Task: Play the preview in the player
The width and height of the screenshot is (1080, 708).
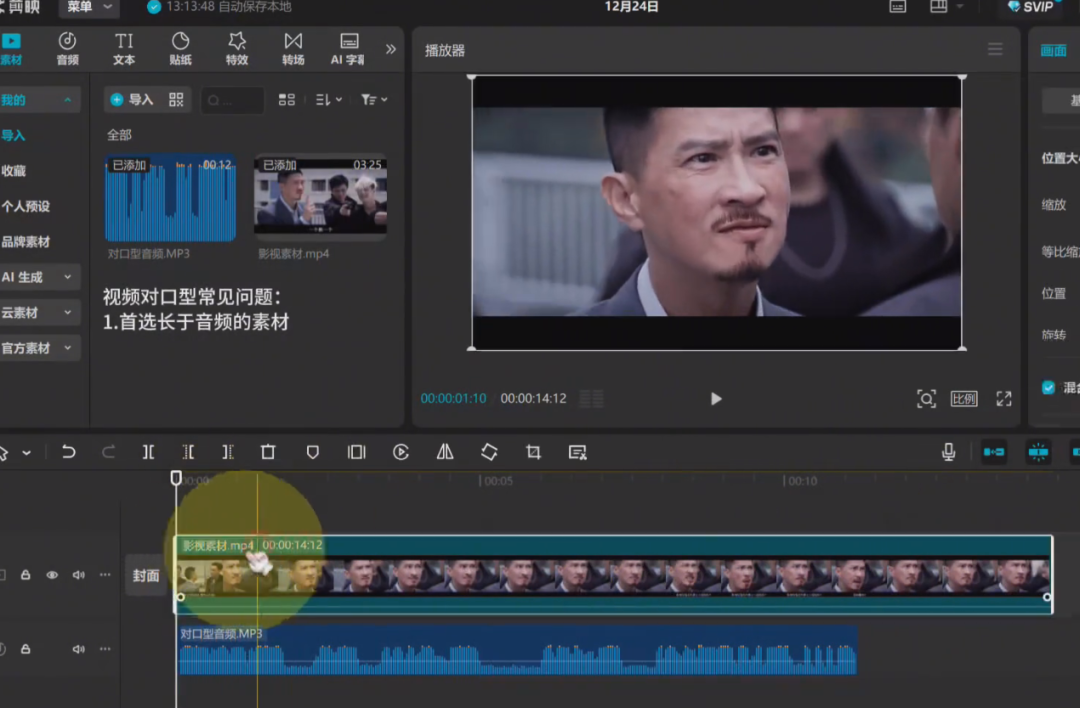Action: coord(716,399)
